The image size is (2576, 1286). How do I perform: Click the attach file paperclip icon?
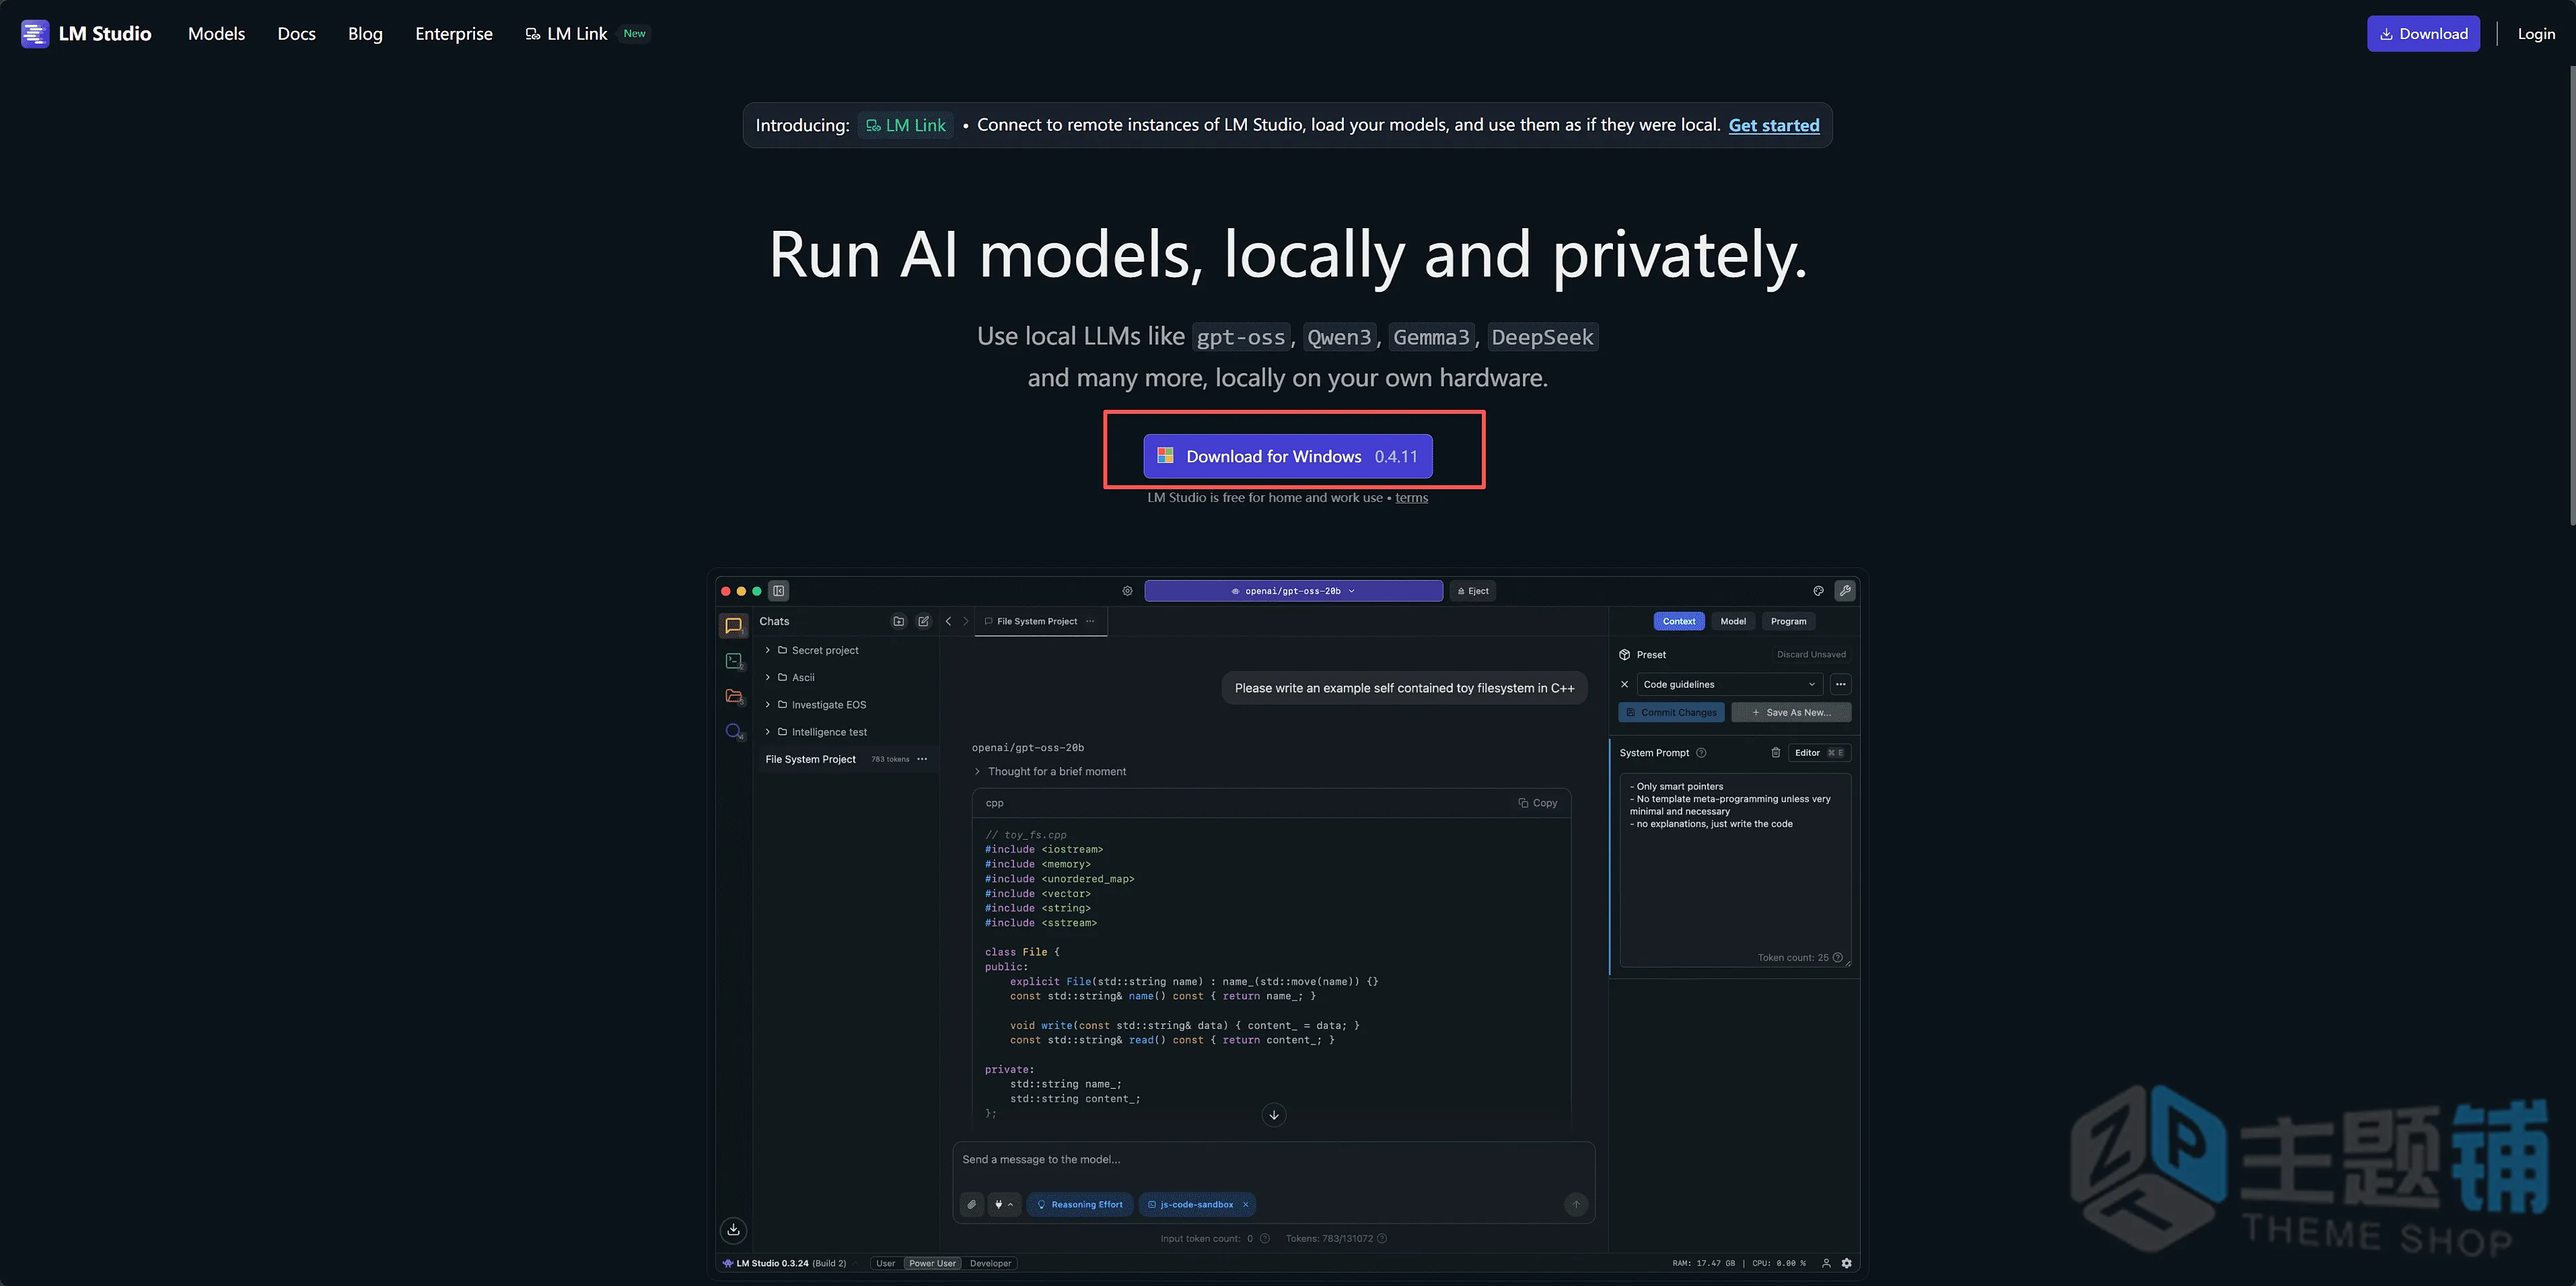pyautogui.click(x=972, y=1205)
